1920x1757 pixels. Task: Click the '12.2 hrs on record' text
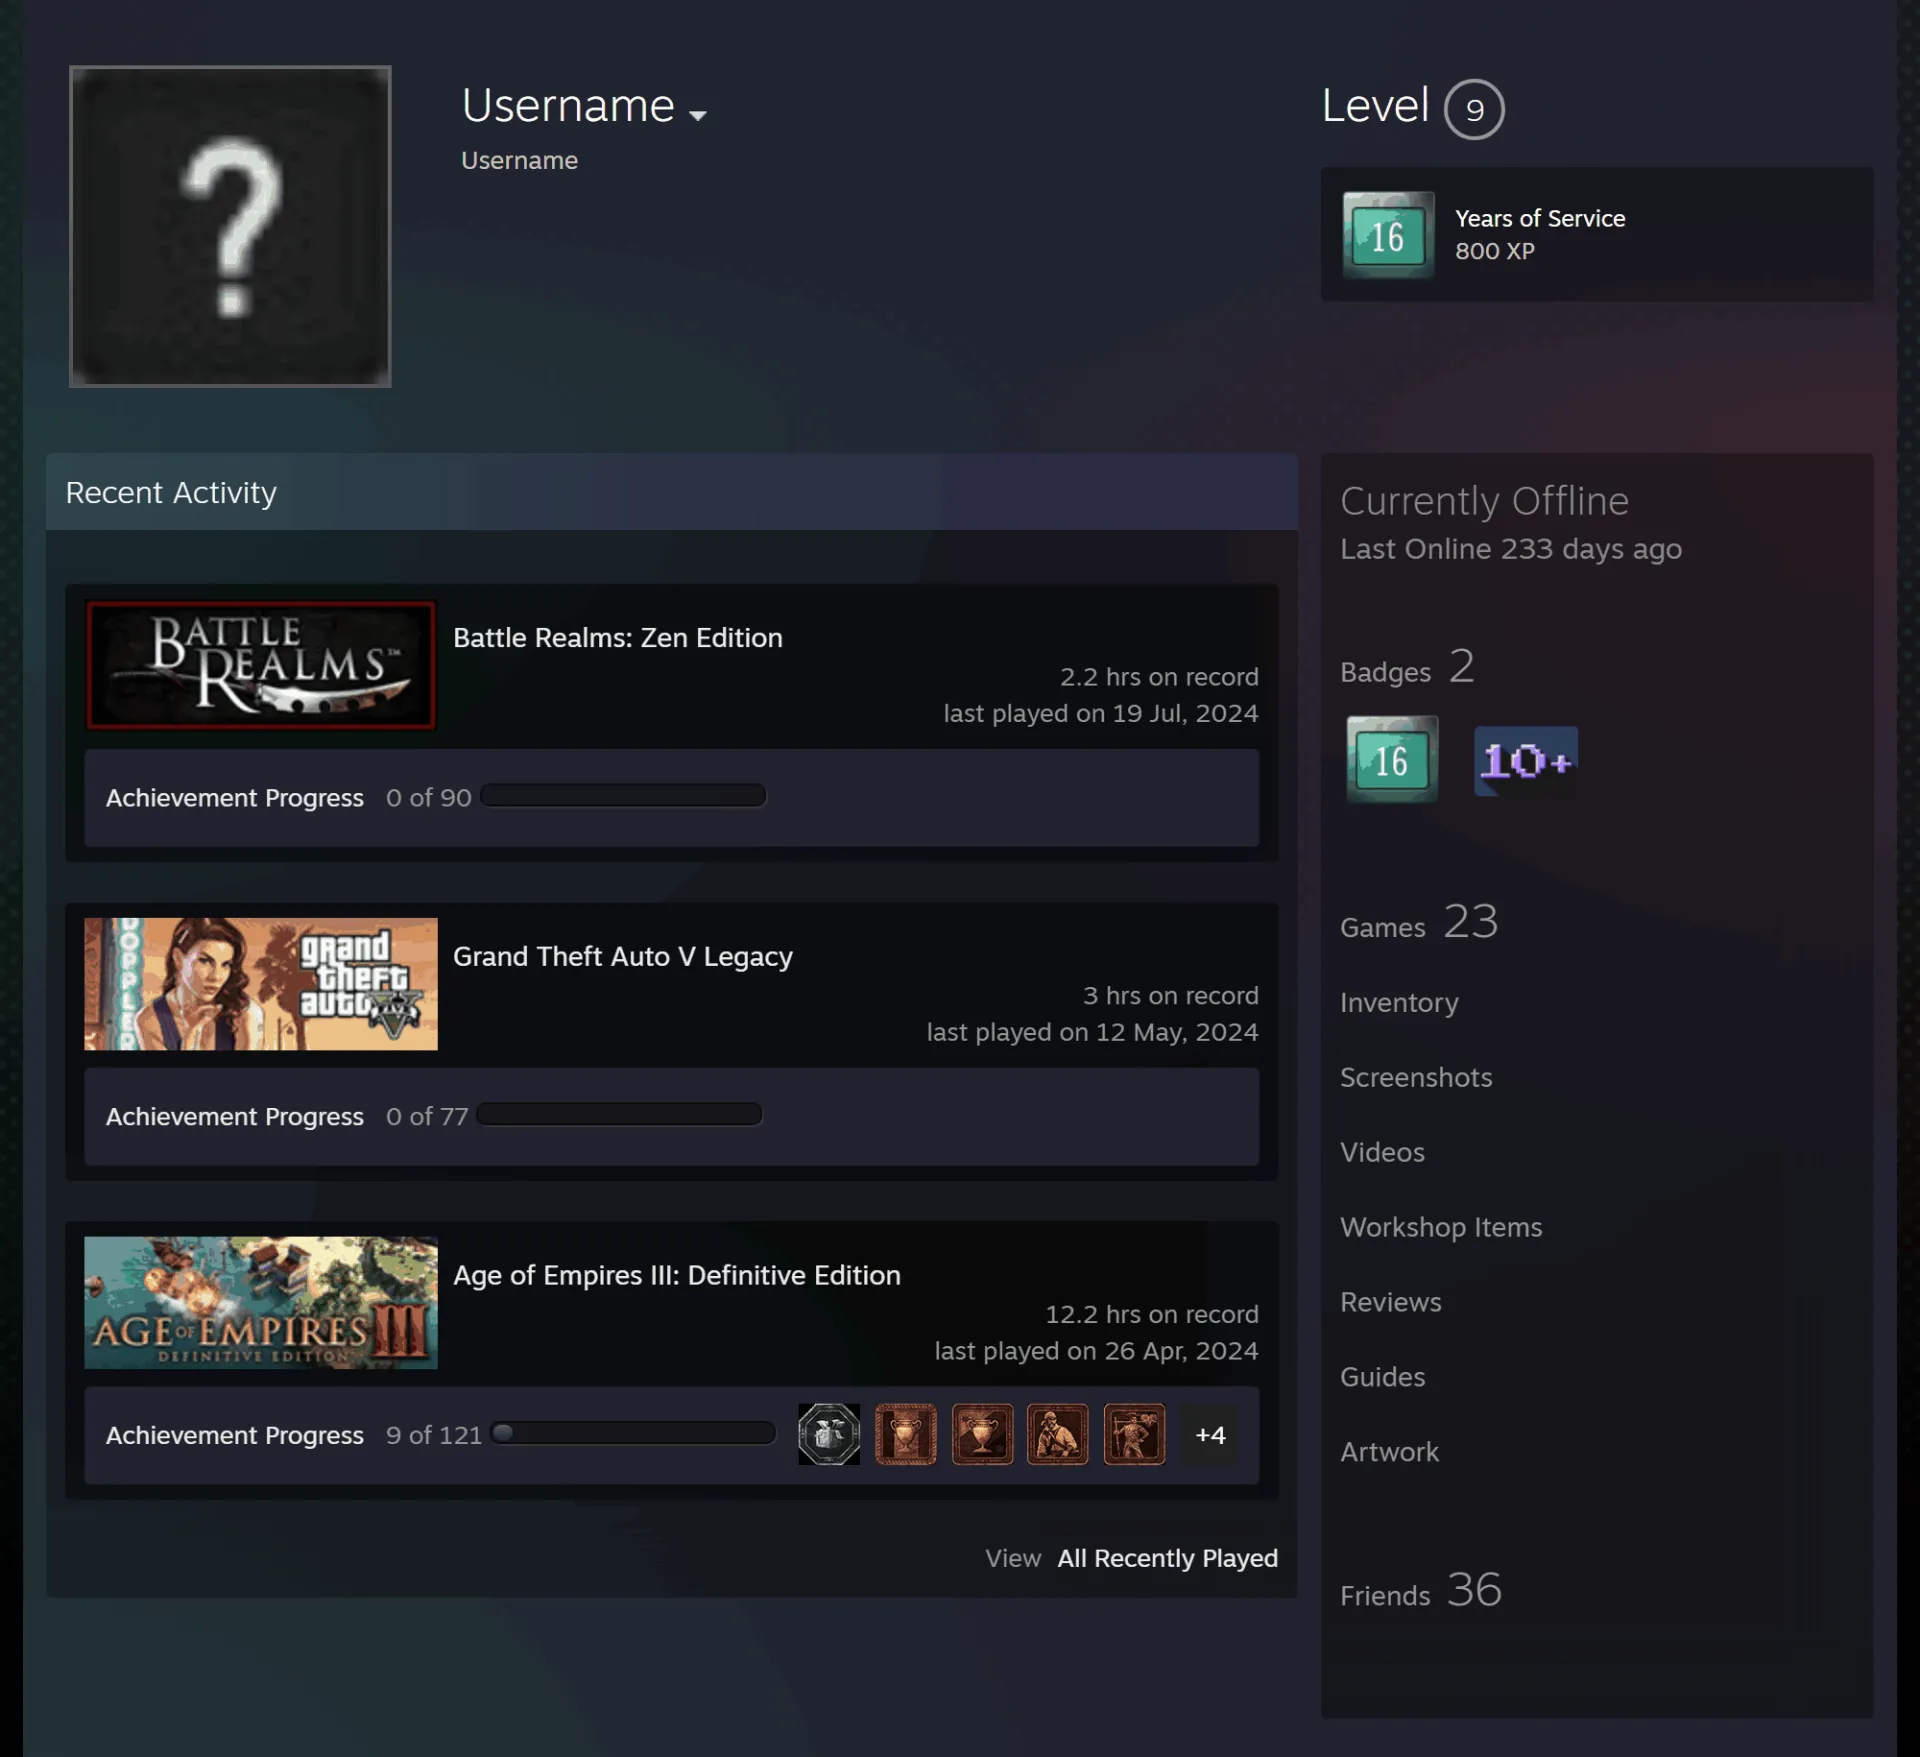pyautogui.click(x=1152, y=1314)
